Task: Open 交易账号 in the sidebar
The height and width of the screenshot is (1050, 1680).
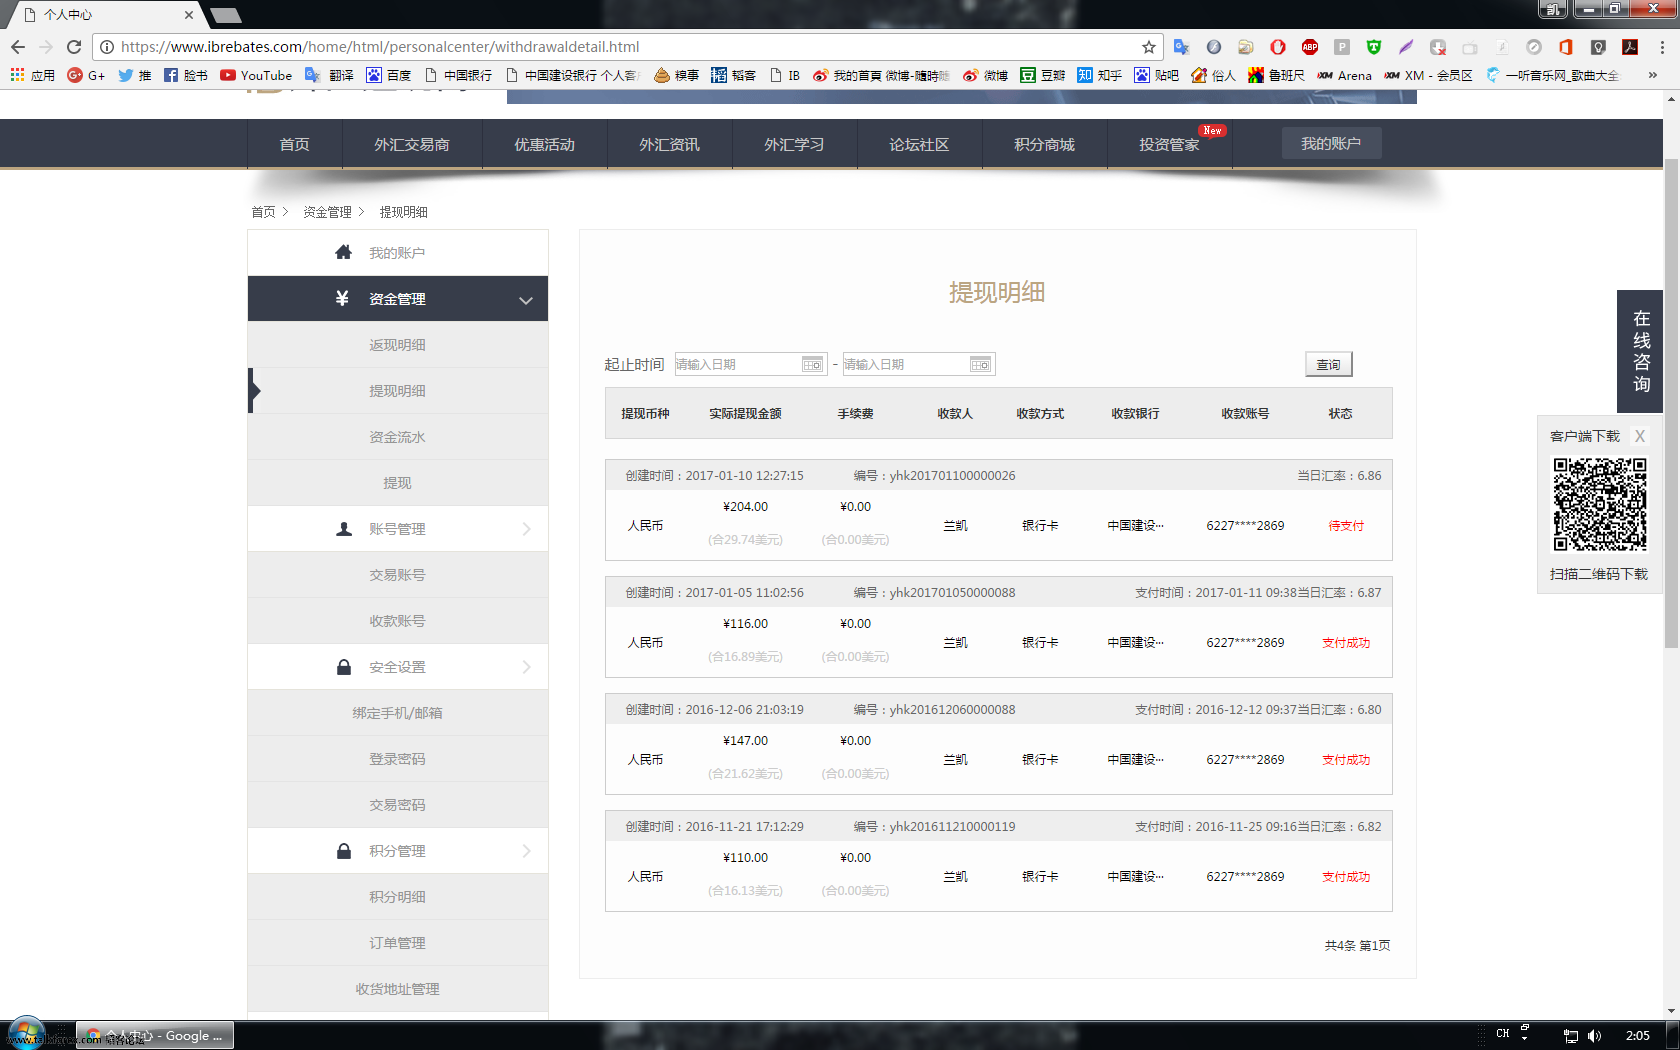Action: point(398,575)
